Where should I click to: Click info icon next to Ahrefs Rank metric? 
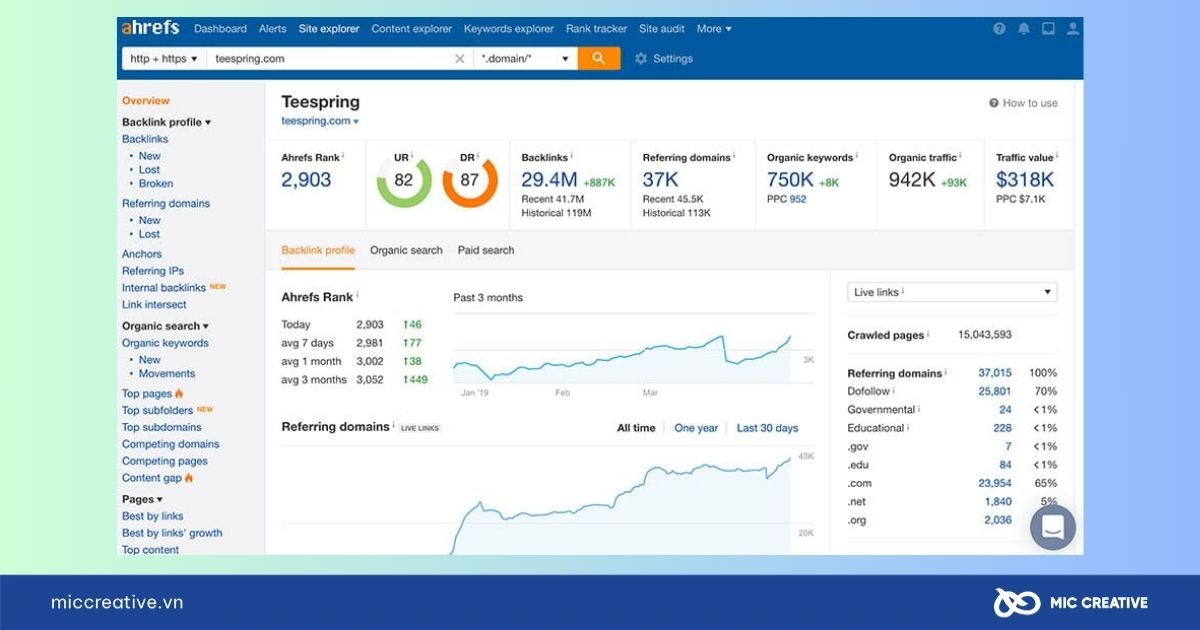[343, 156]
